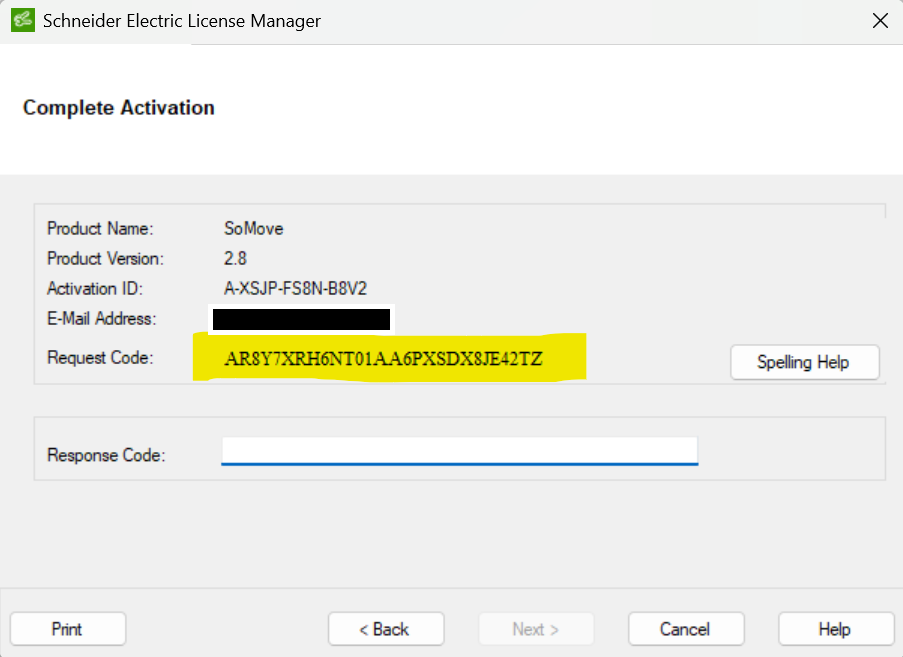Click the product name SoMove
Image resolution: width=903 pixels, height=657 pixels.
tap(253, 229)
